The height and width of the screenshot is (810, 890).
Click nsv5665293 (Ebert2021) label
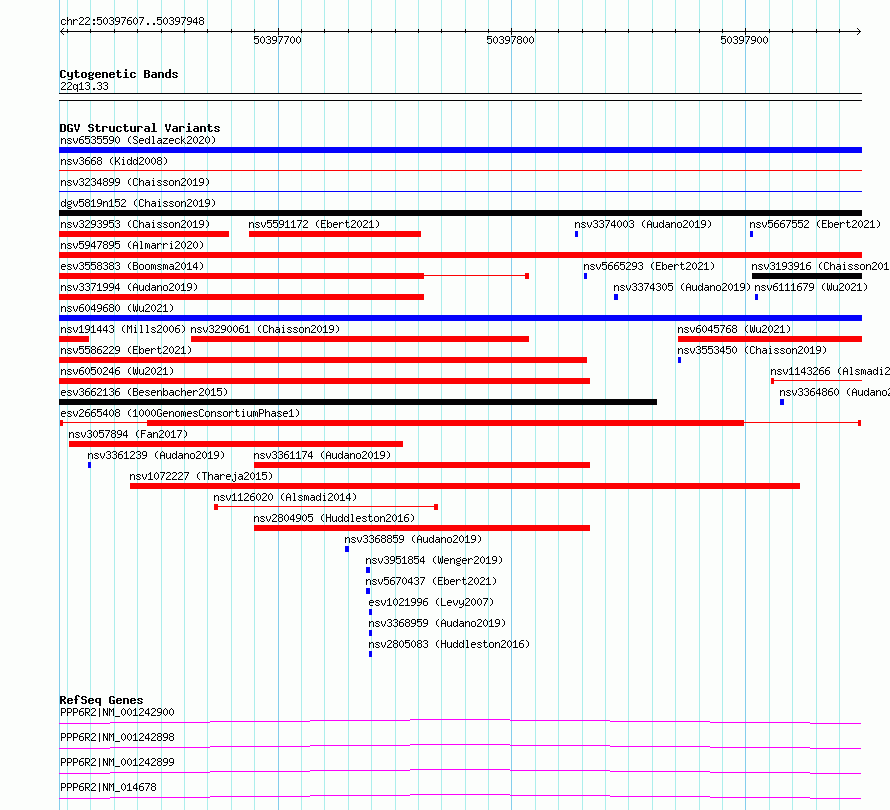click(x=649, y=266)
